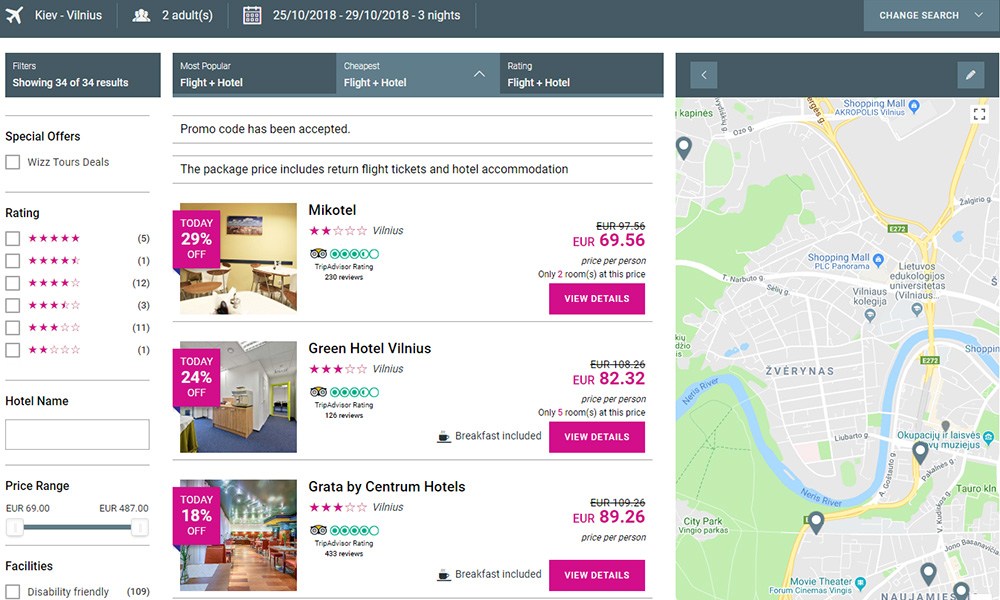Switch to Most Popular Flight + Hotel tab
Screen dimensions: 1000x600
pyautogui.click(x=254, y=75)
